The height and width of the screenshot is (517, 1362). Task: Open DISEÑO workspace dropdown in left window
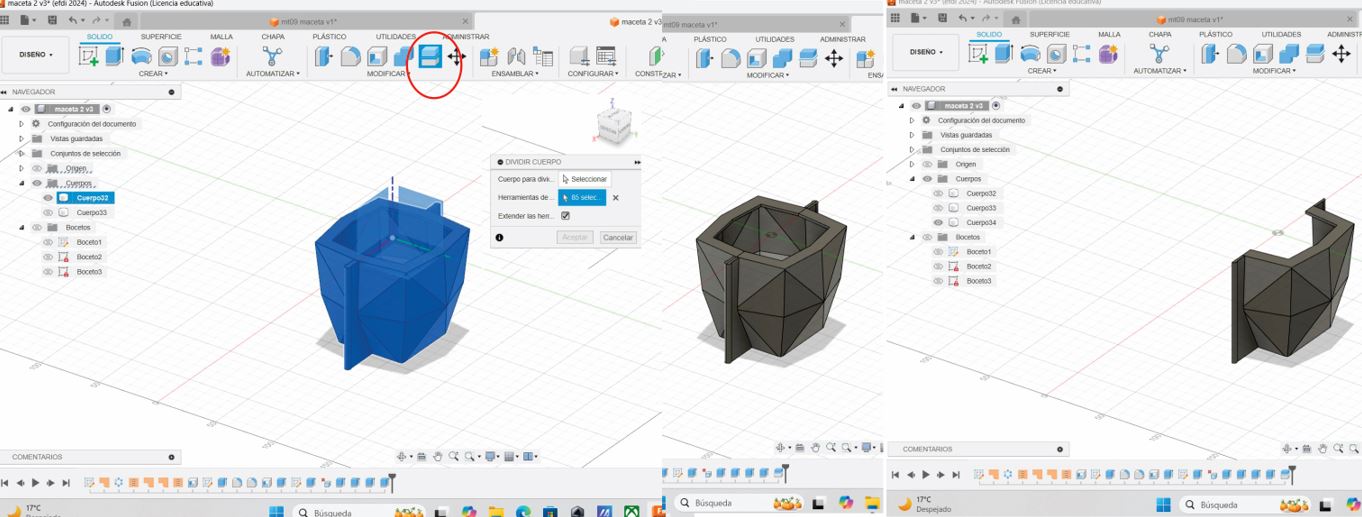tap(37, 56)
